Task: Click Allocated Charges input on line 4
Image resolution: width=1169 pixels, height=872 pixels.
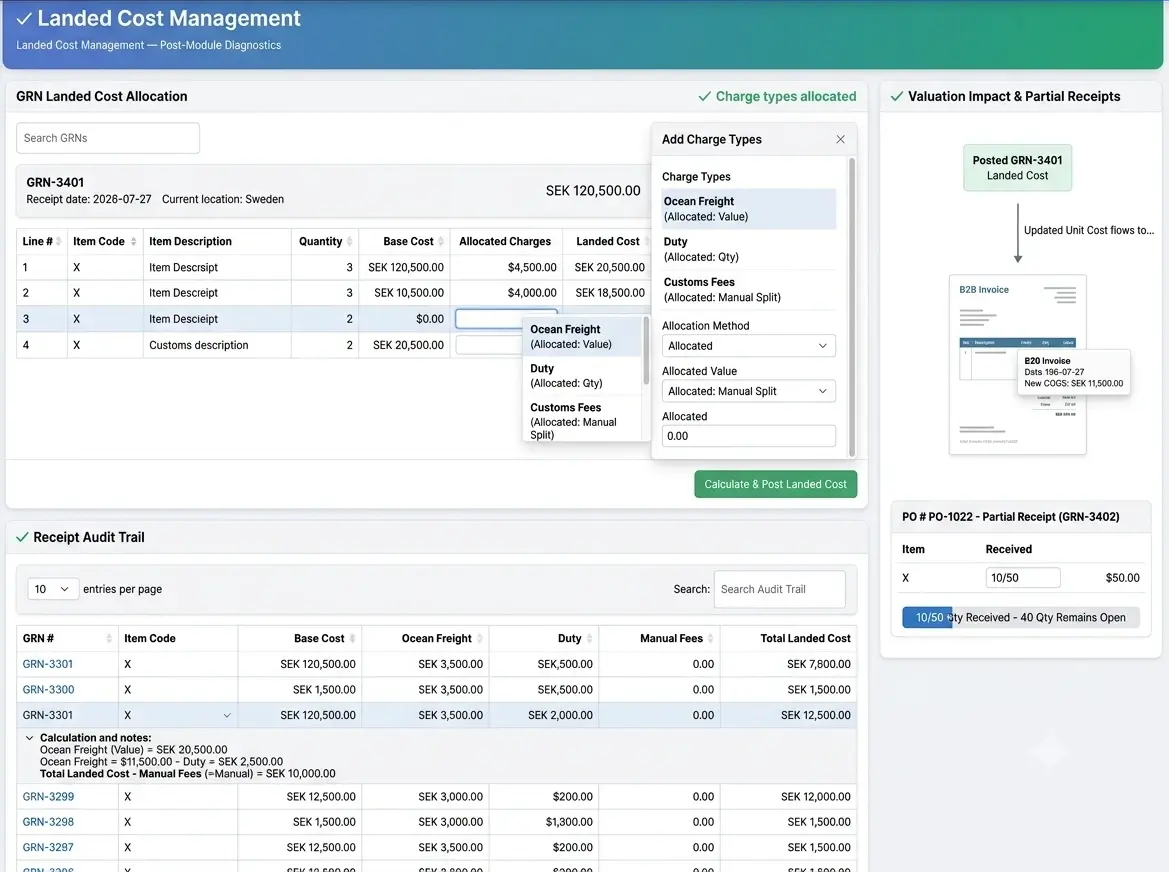Action: [489, 345]
